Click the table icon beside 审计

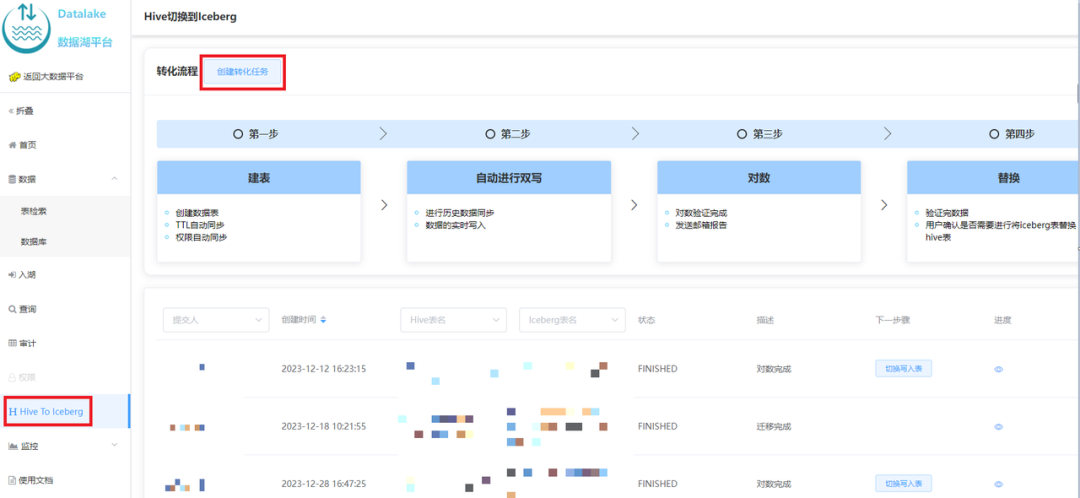(x=12, y=343)
